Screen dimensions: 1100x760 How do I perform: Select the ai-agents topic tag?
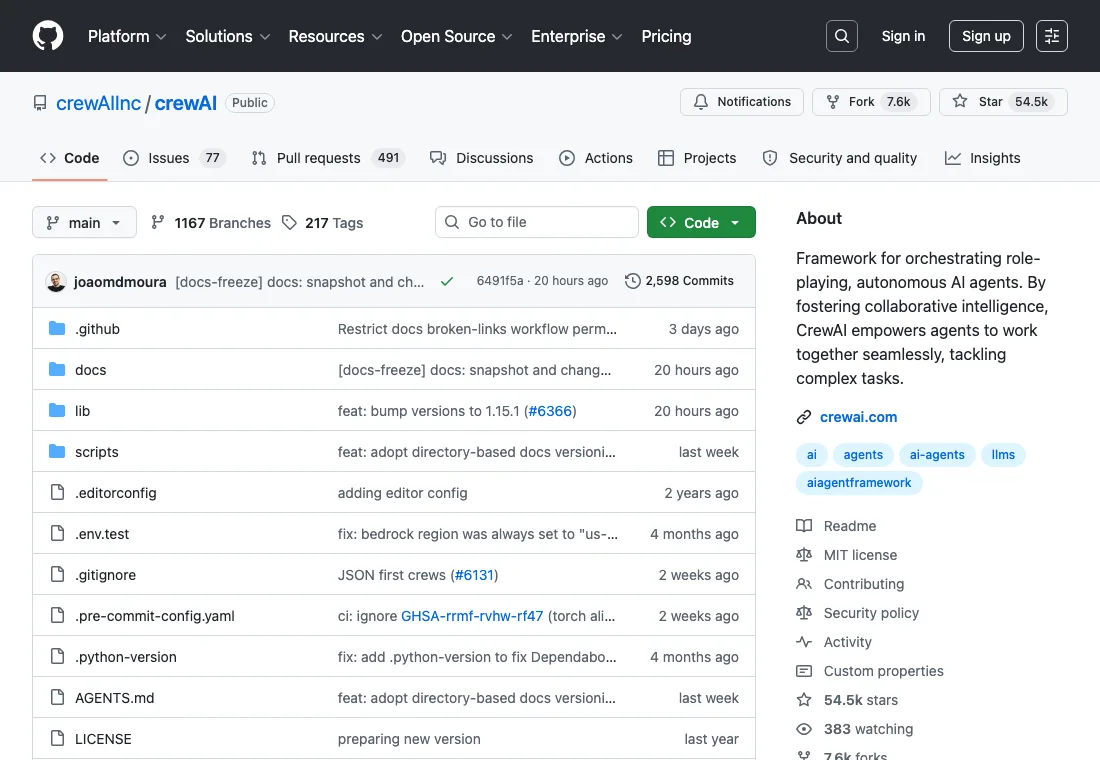[x=937, y=455]
